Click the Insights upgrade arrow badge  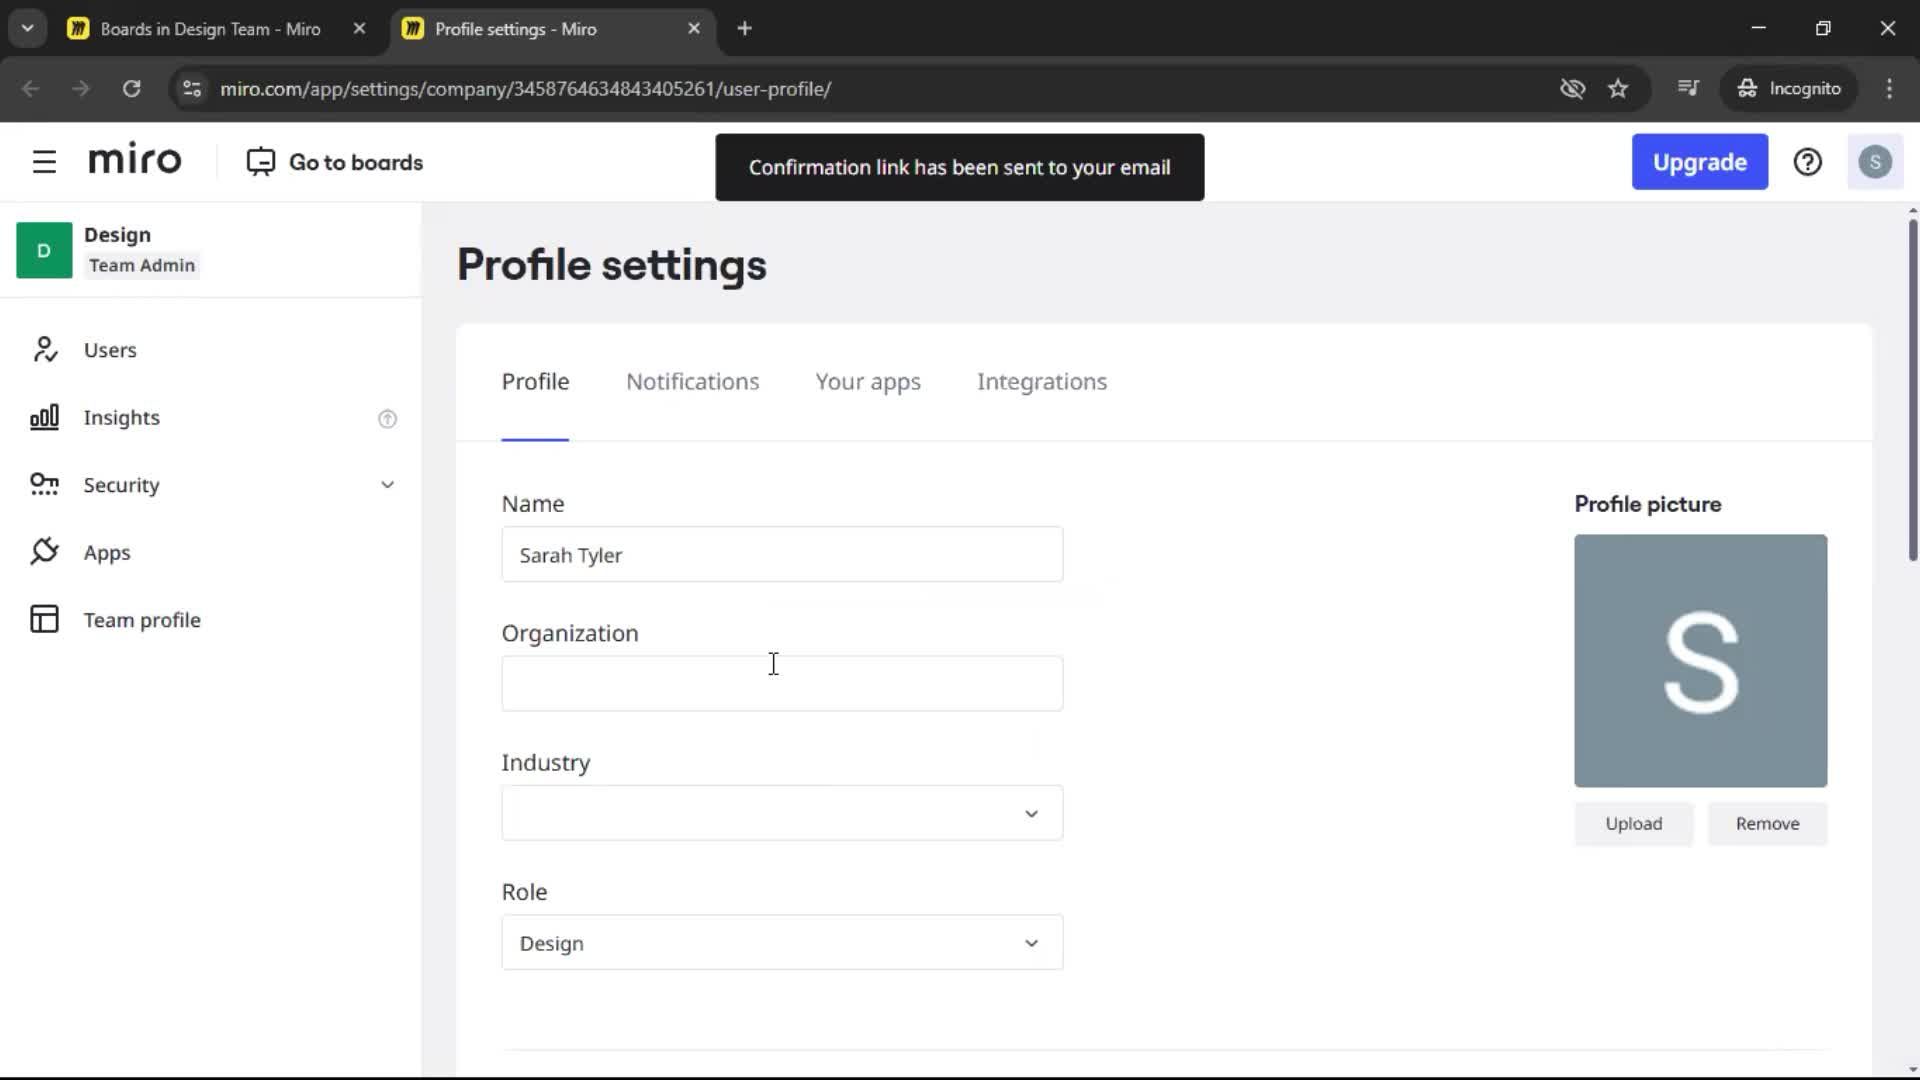[x=387, y=418]
